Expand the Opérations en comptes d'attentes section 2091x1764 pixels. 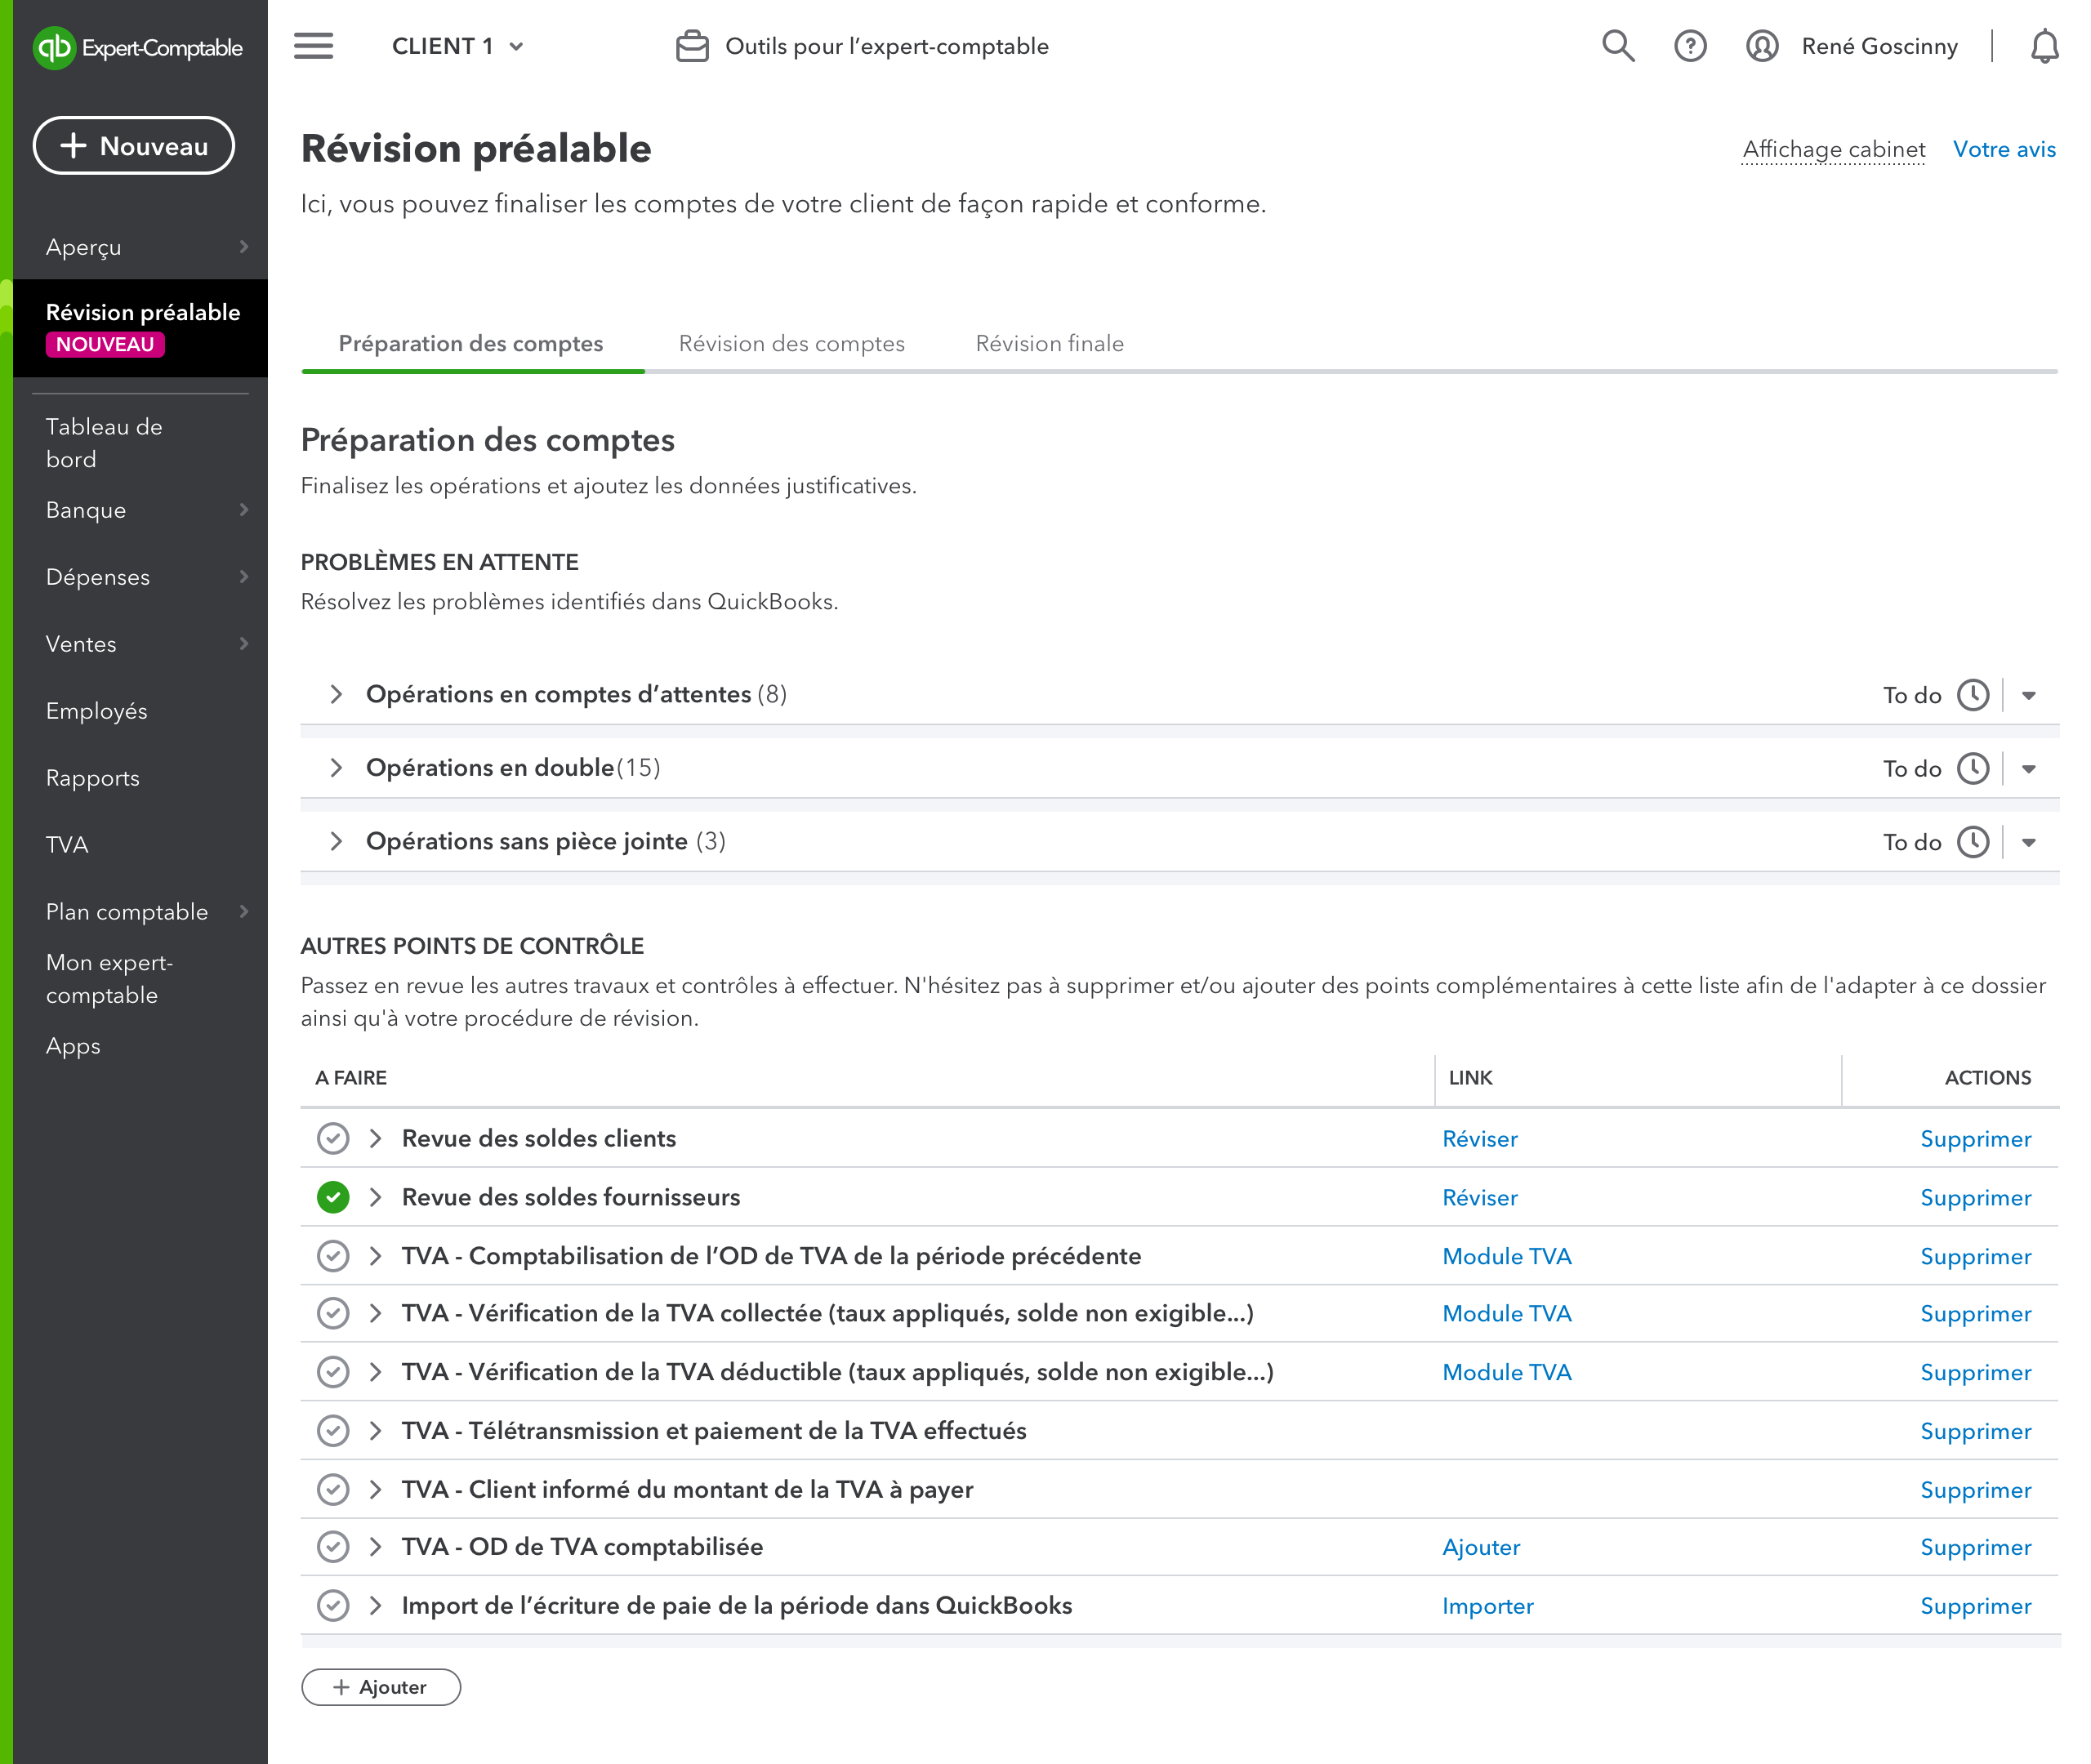pos(336,695)
